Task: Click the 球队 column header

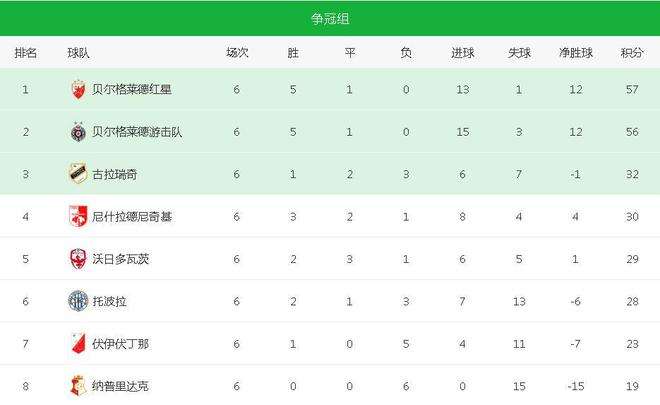Action: click(78, 53)
